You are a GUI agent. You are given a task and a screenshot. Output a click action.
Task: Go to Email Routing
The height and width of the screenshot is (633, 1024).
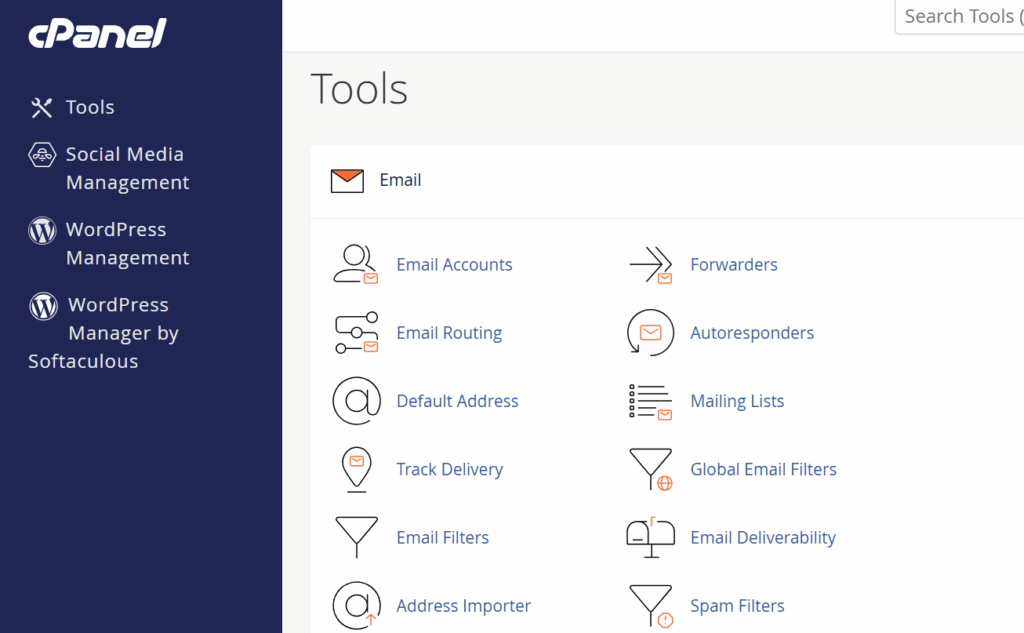[449, 333]
